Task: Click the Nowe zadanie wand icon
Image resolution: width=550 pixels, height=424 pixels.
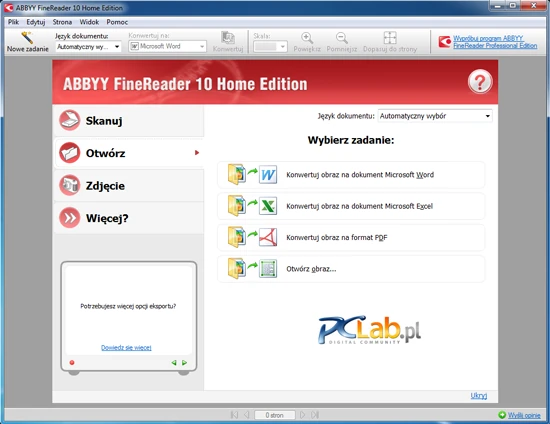Action: [x=27, y=38]
